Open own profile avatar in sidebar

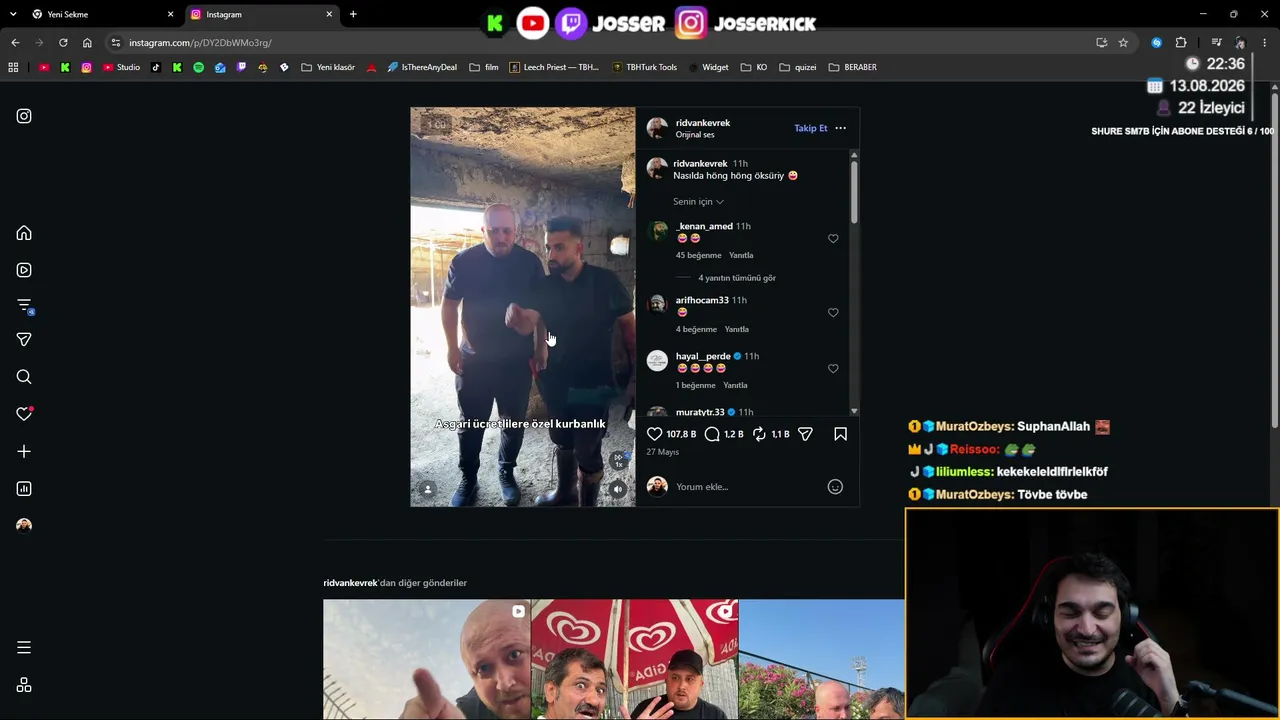(x=24, y=526)
